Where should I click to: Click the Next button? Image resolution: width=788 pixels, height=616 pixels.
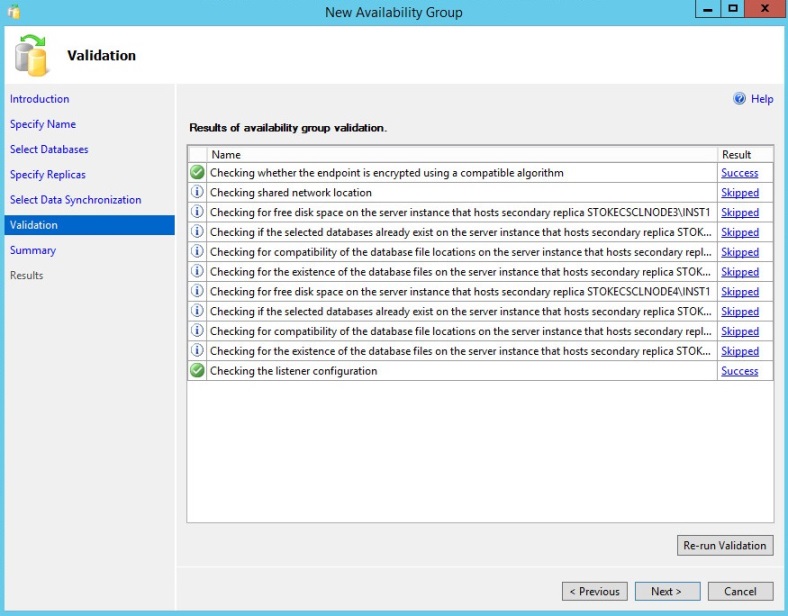click(x=666, y=591)
